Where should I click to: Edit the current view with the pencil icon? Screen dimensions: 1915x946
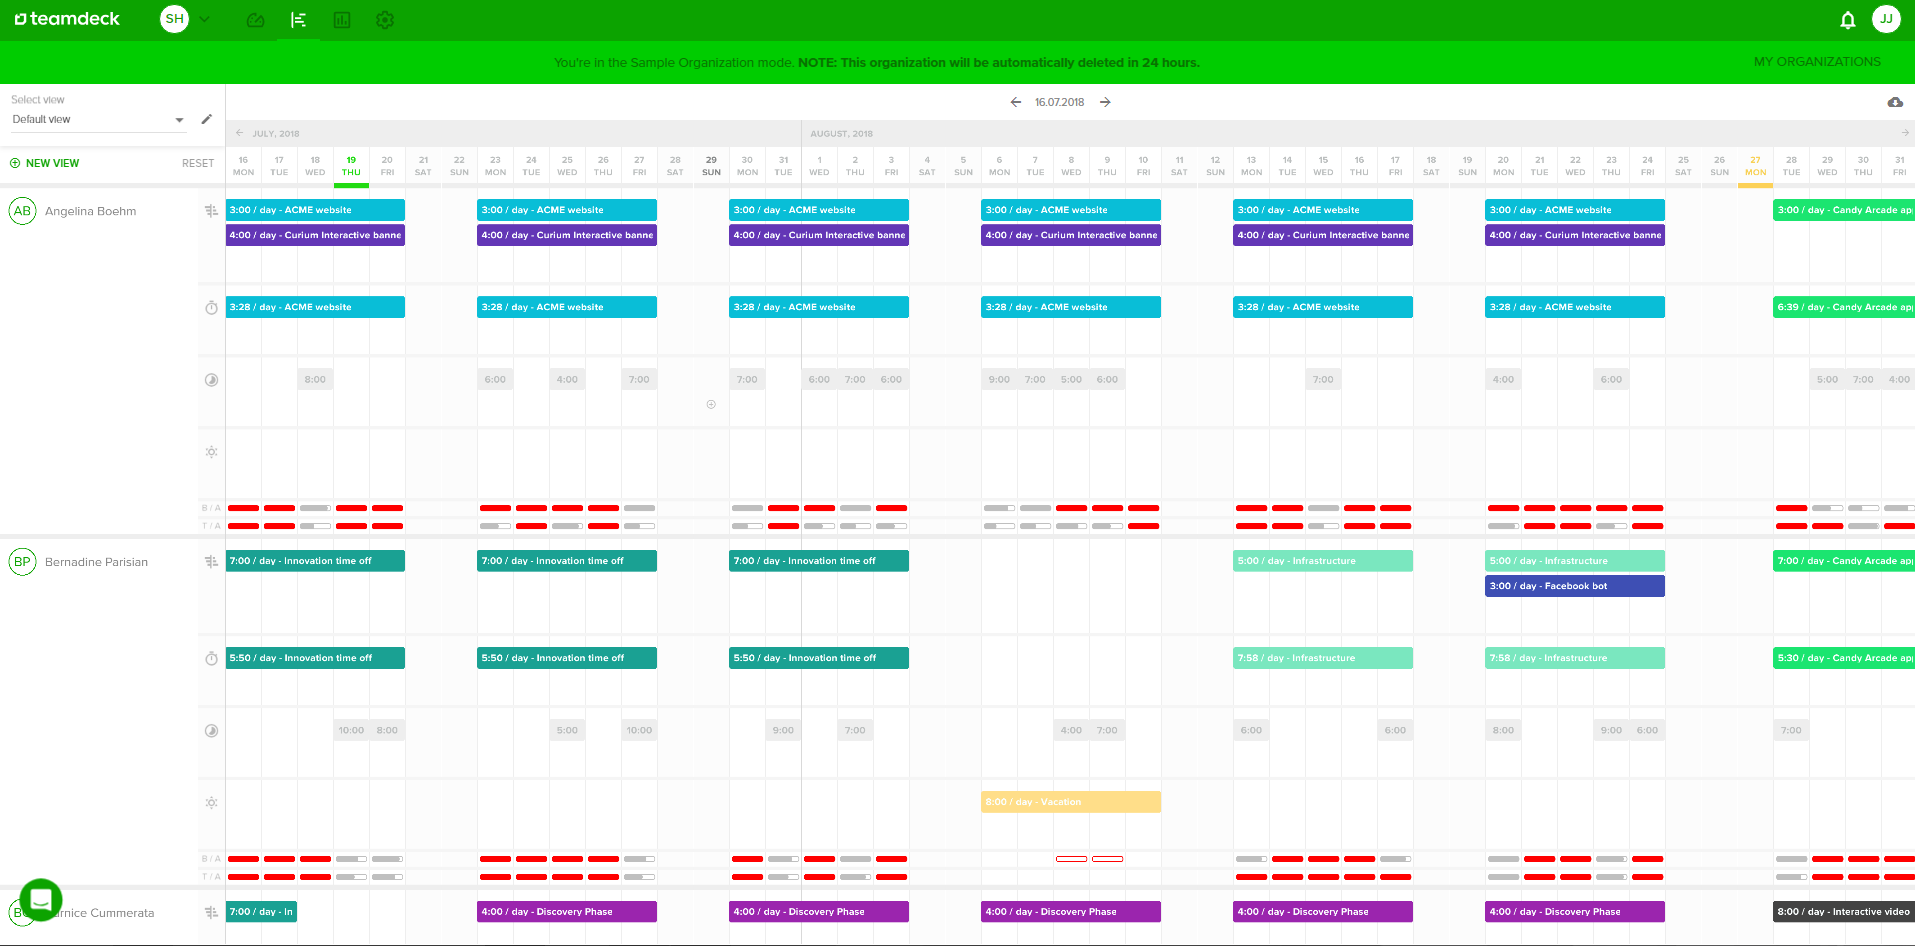[x=207, y=119]
